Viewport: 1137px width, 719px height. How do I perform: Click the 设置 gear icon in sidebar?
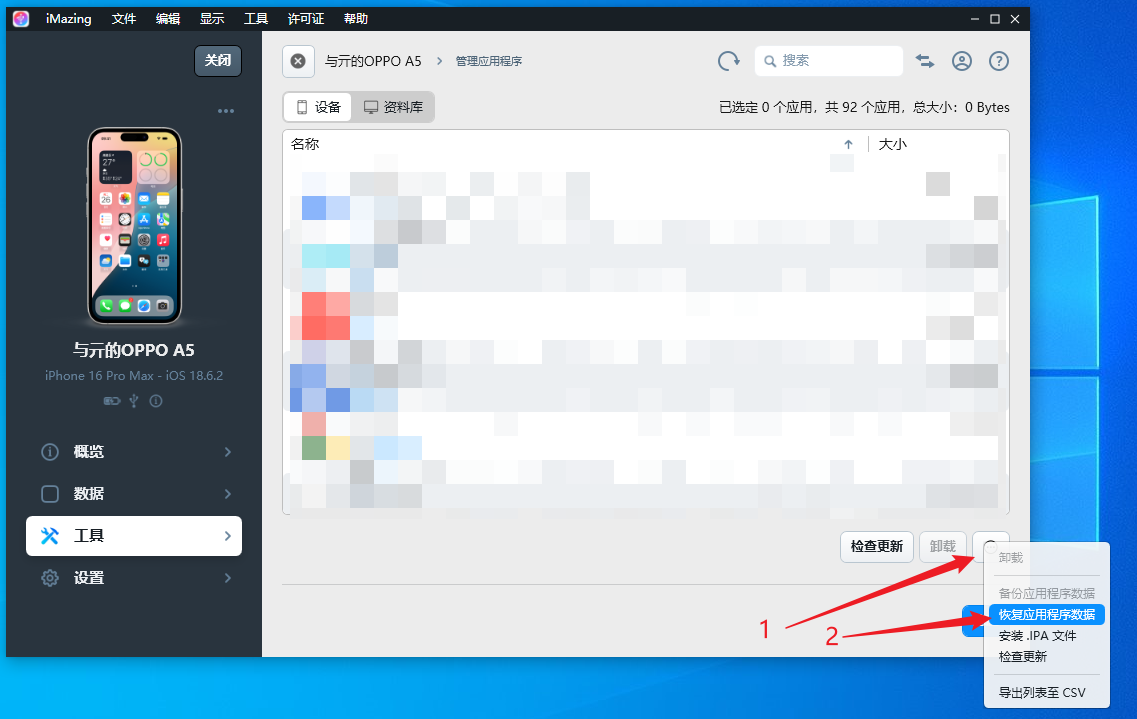pyautogui.click(x=50, y=578)
